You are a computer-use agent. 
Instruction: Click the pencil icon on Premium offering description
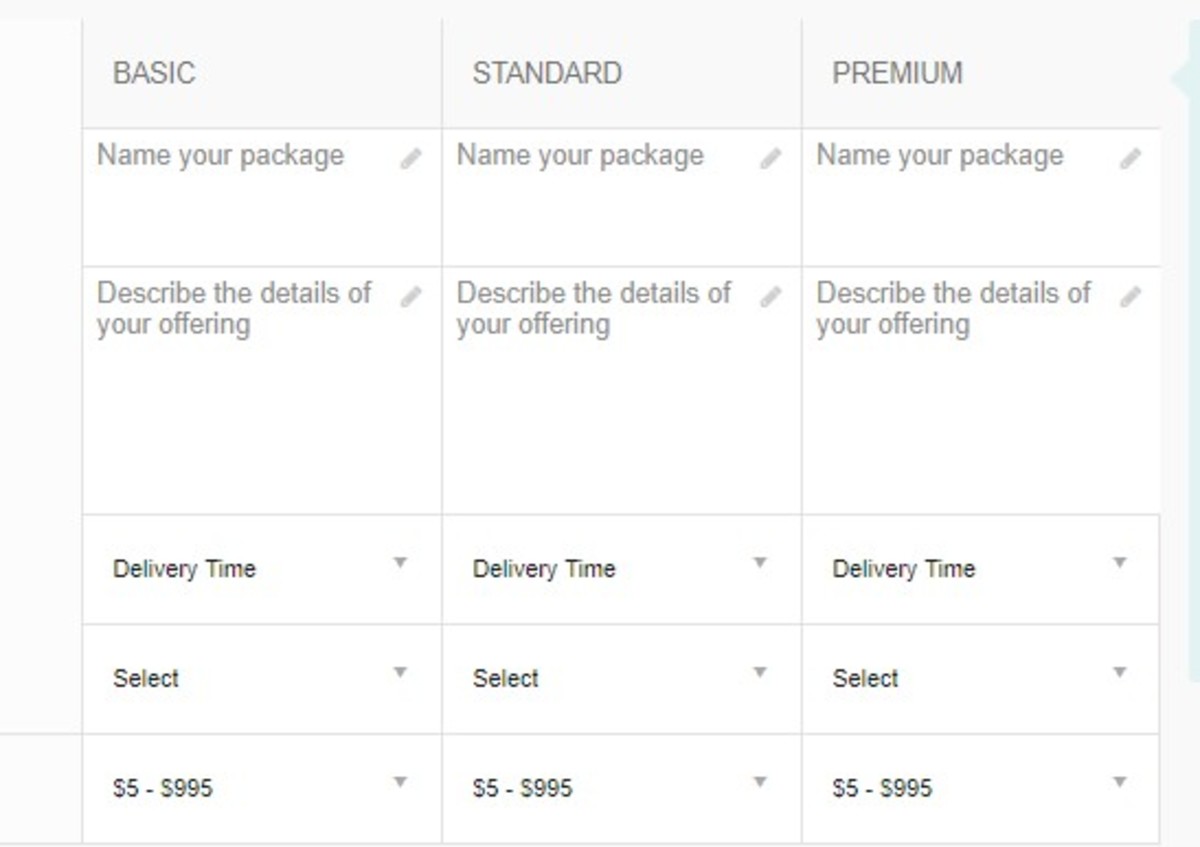click(x=1131, y=295)
